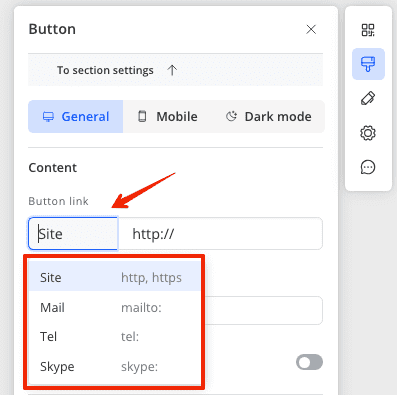Click the up arrow beside section settings
397x395 pixels.
click(x=172, y=70)
